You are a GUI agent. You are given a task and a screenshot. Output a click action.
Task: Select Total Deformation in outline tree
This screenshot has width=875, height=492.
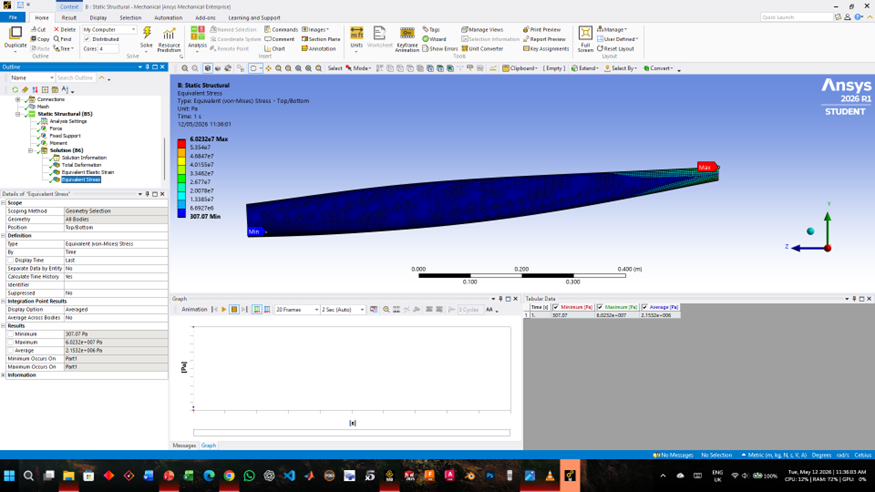coord(81,165)
